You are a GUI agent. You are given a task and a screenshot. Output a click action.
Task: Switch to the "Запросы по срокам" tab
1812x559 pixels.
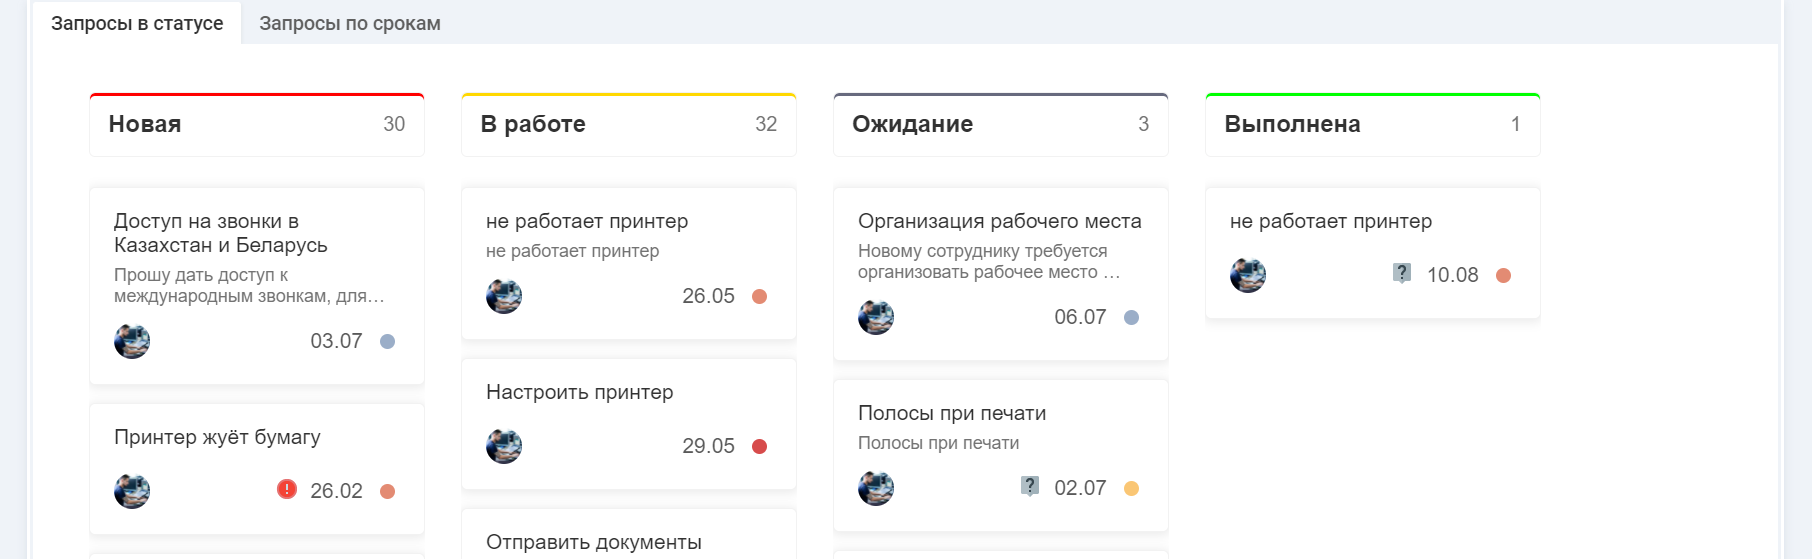pos(349,23)
